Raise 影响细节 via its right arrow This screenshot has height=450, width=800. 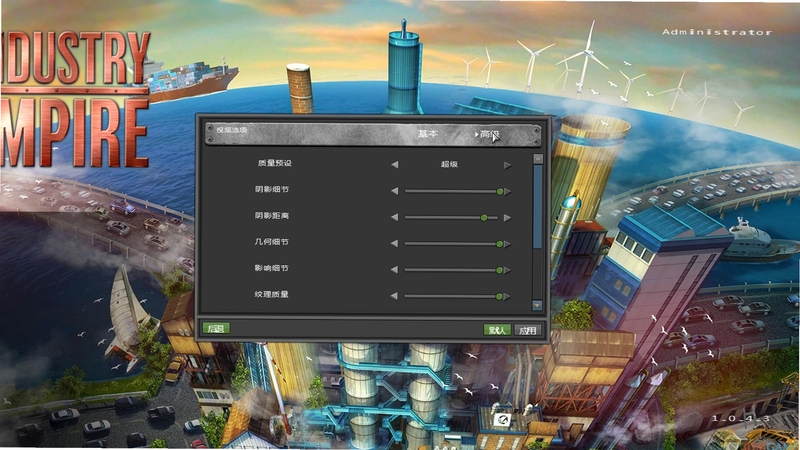coord(507,270)
